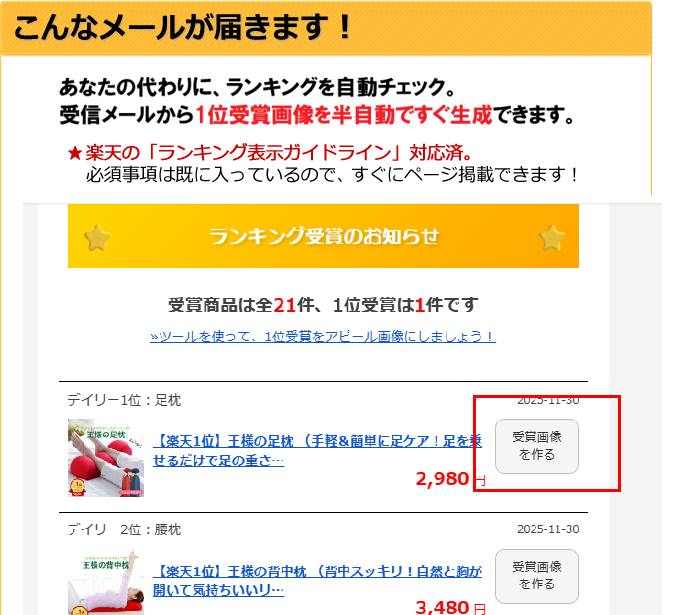Click 受賞画像を作る for the 背中枕 item
Screen dimensions: 697x615
pyautogui.click(x=537, y=576)
